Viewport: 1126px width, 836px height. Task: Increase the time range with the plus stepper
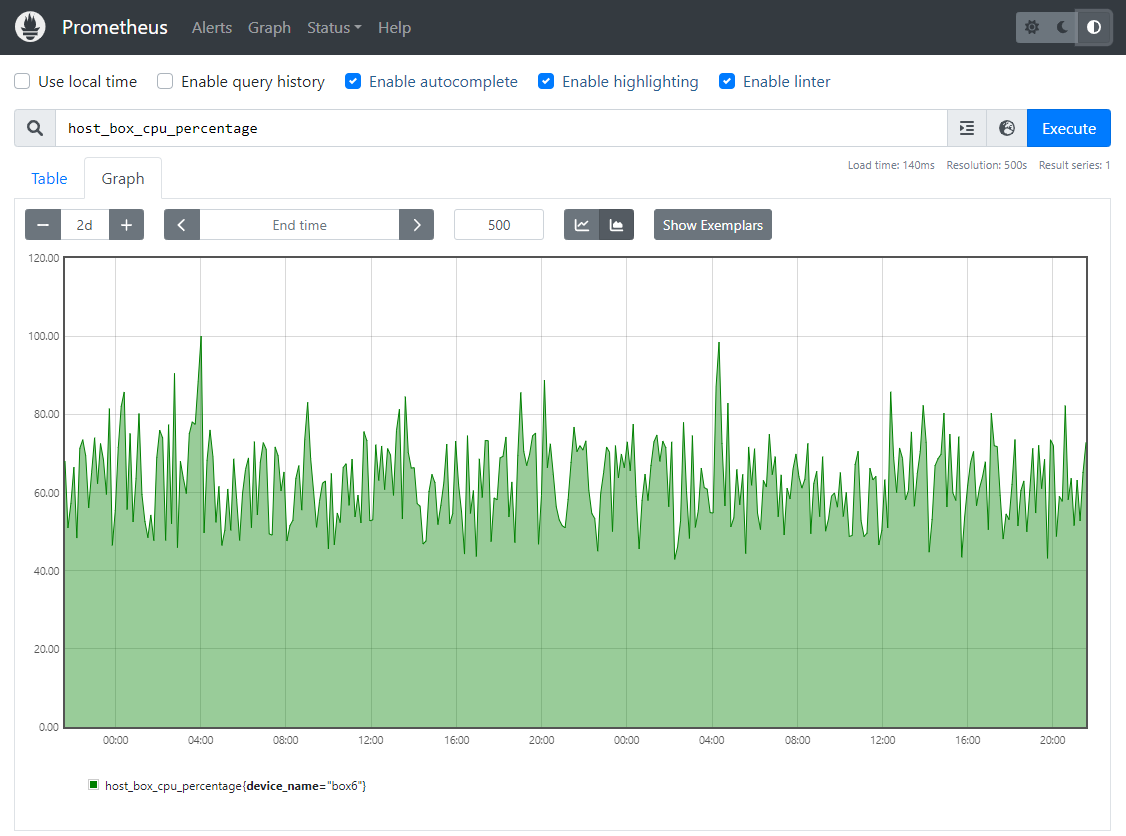(x=126, y=224)
